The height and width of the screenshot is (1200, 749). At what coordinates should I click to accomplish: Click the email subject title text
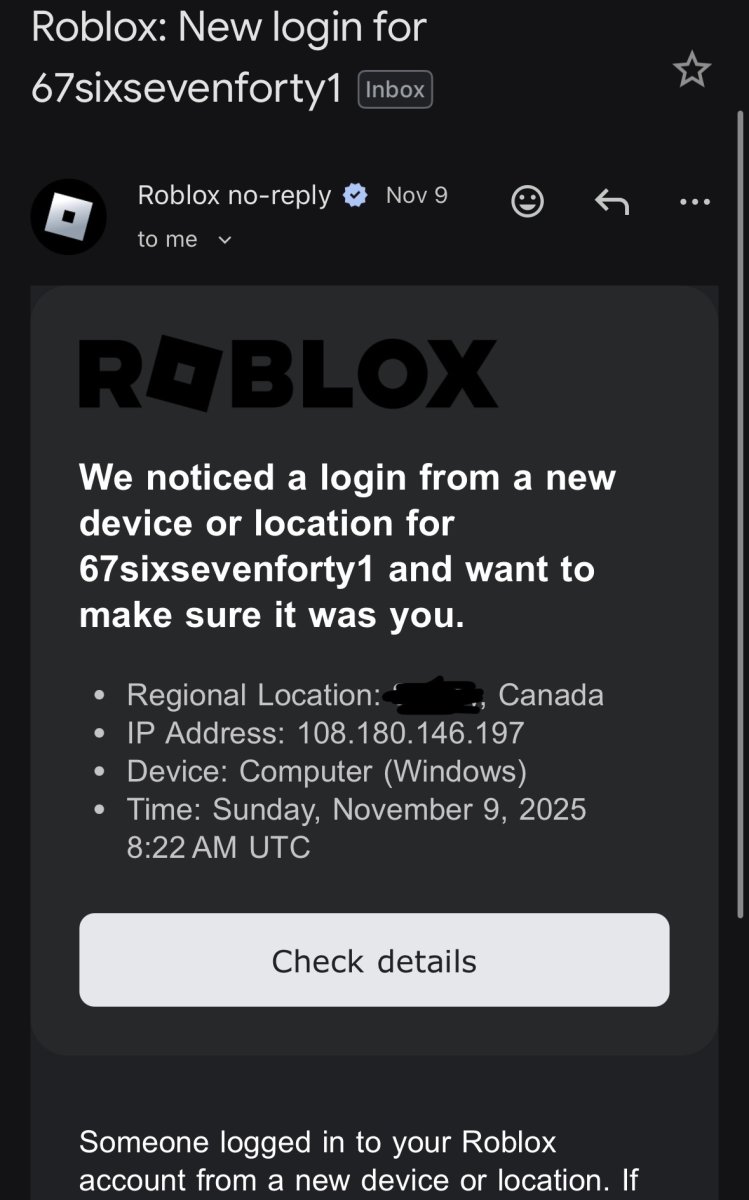228,58
